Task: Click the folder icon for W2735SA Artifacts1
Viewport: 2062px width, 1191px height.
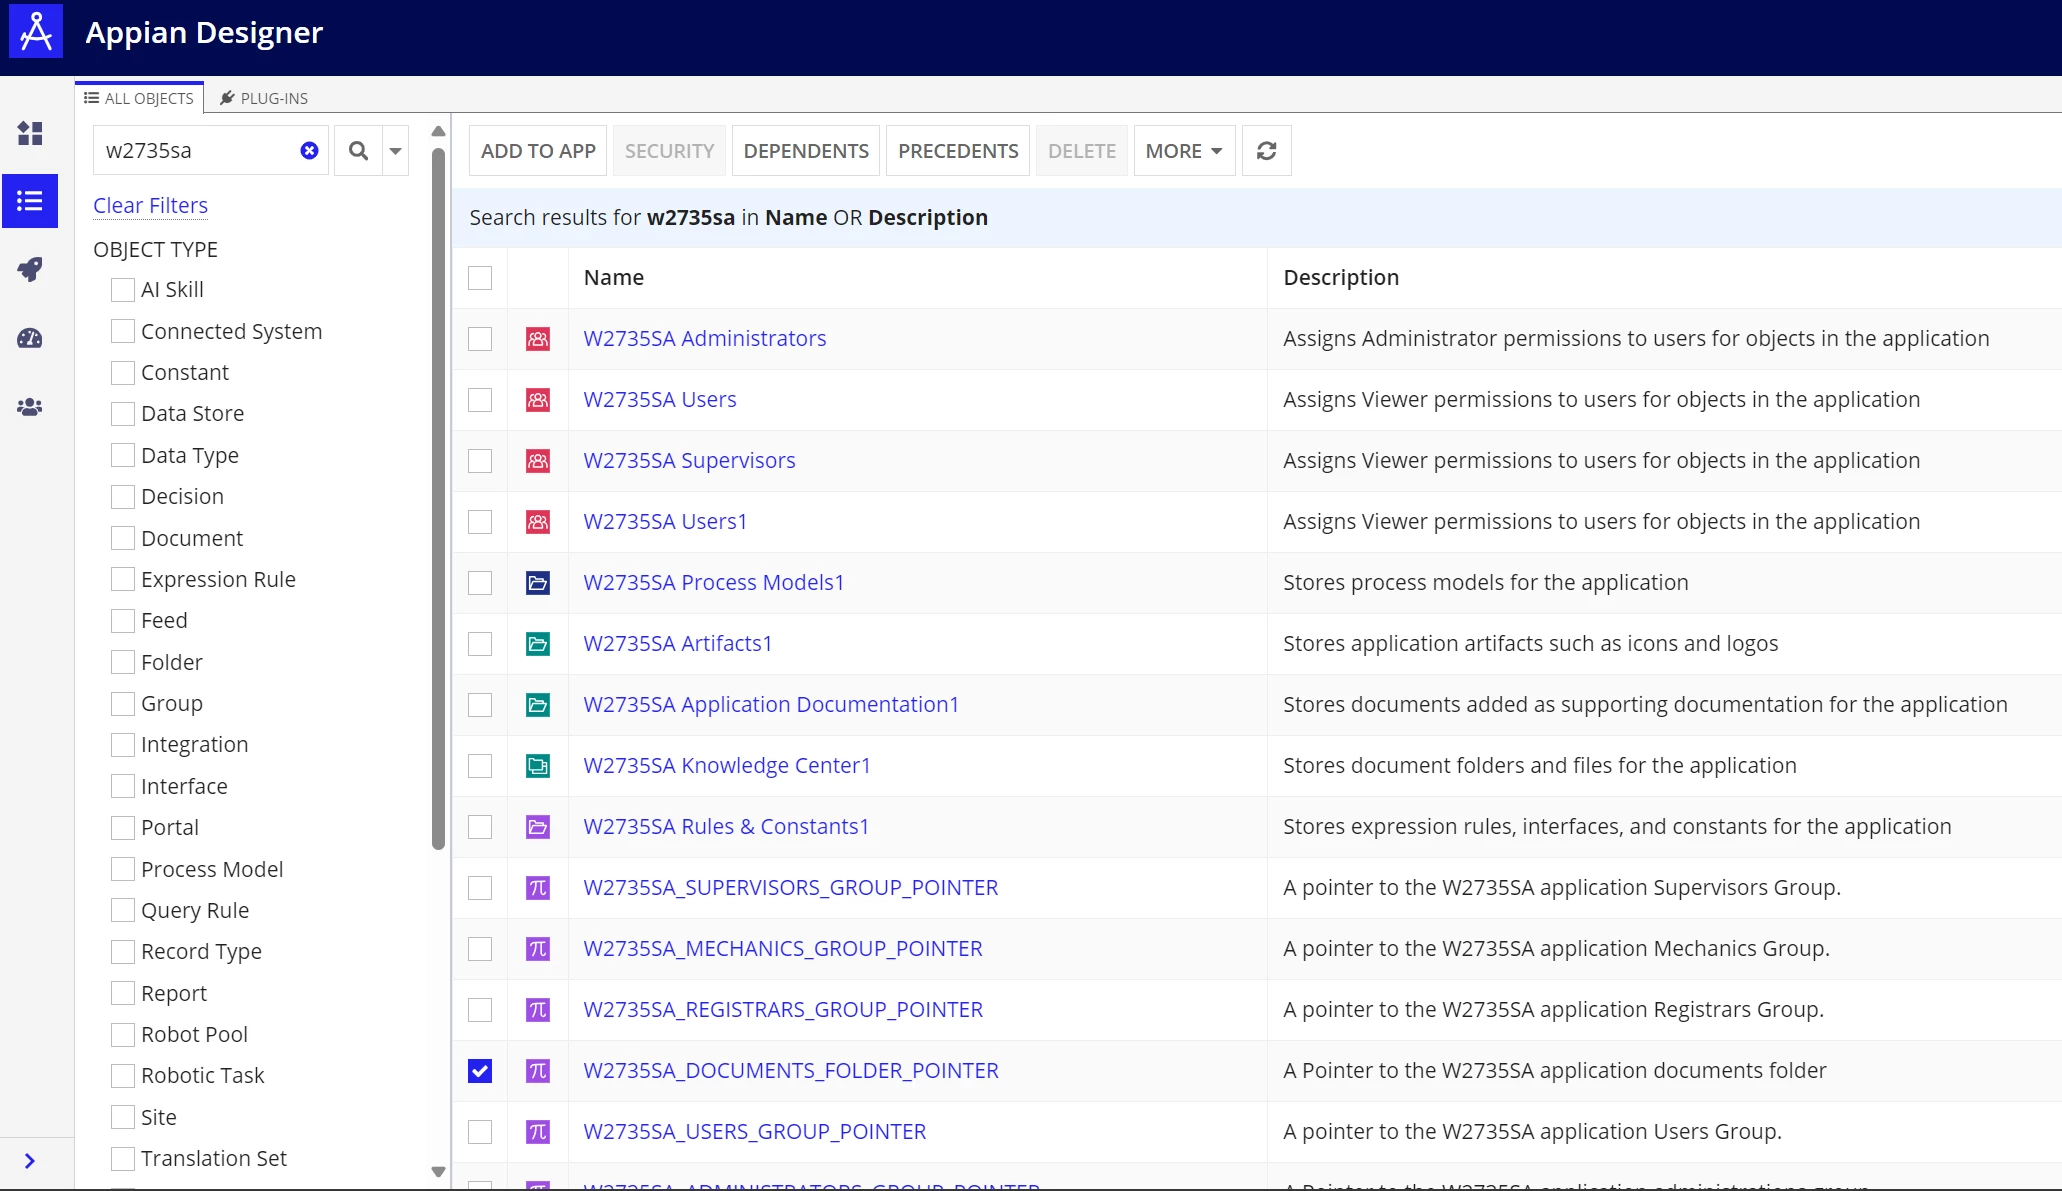Action: [538, 644]
